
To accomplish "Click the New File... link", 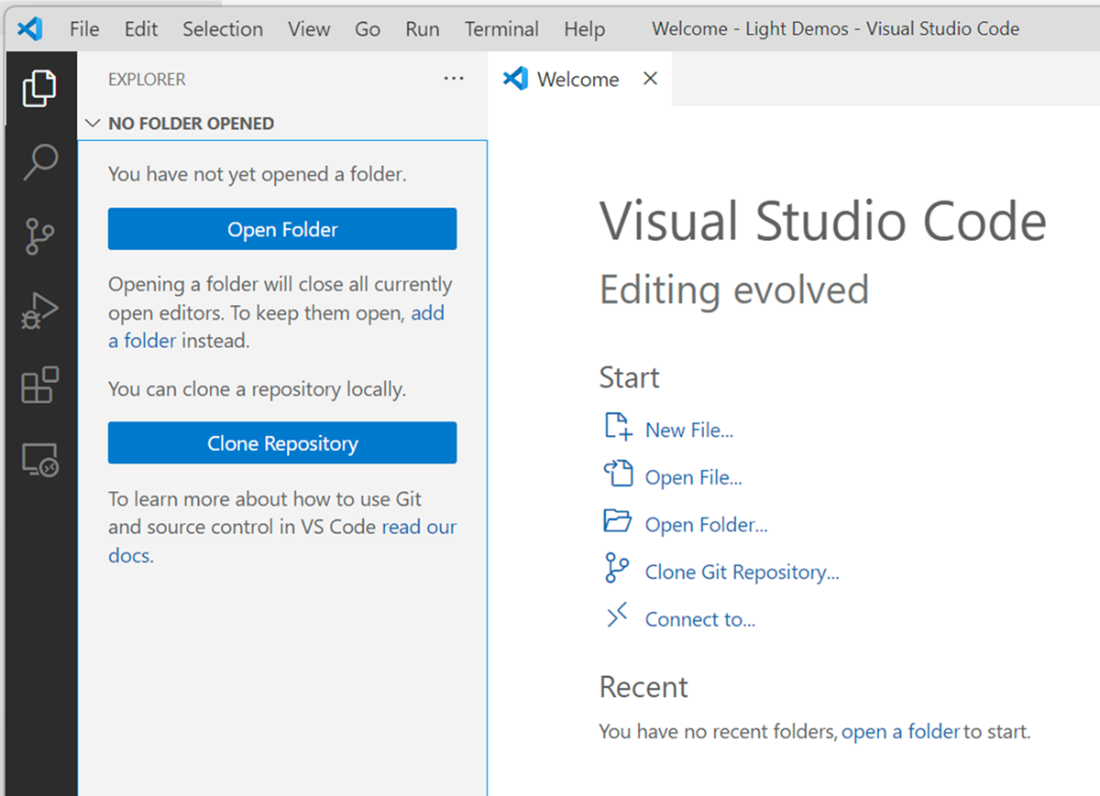I will click(690, 430).
